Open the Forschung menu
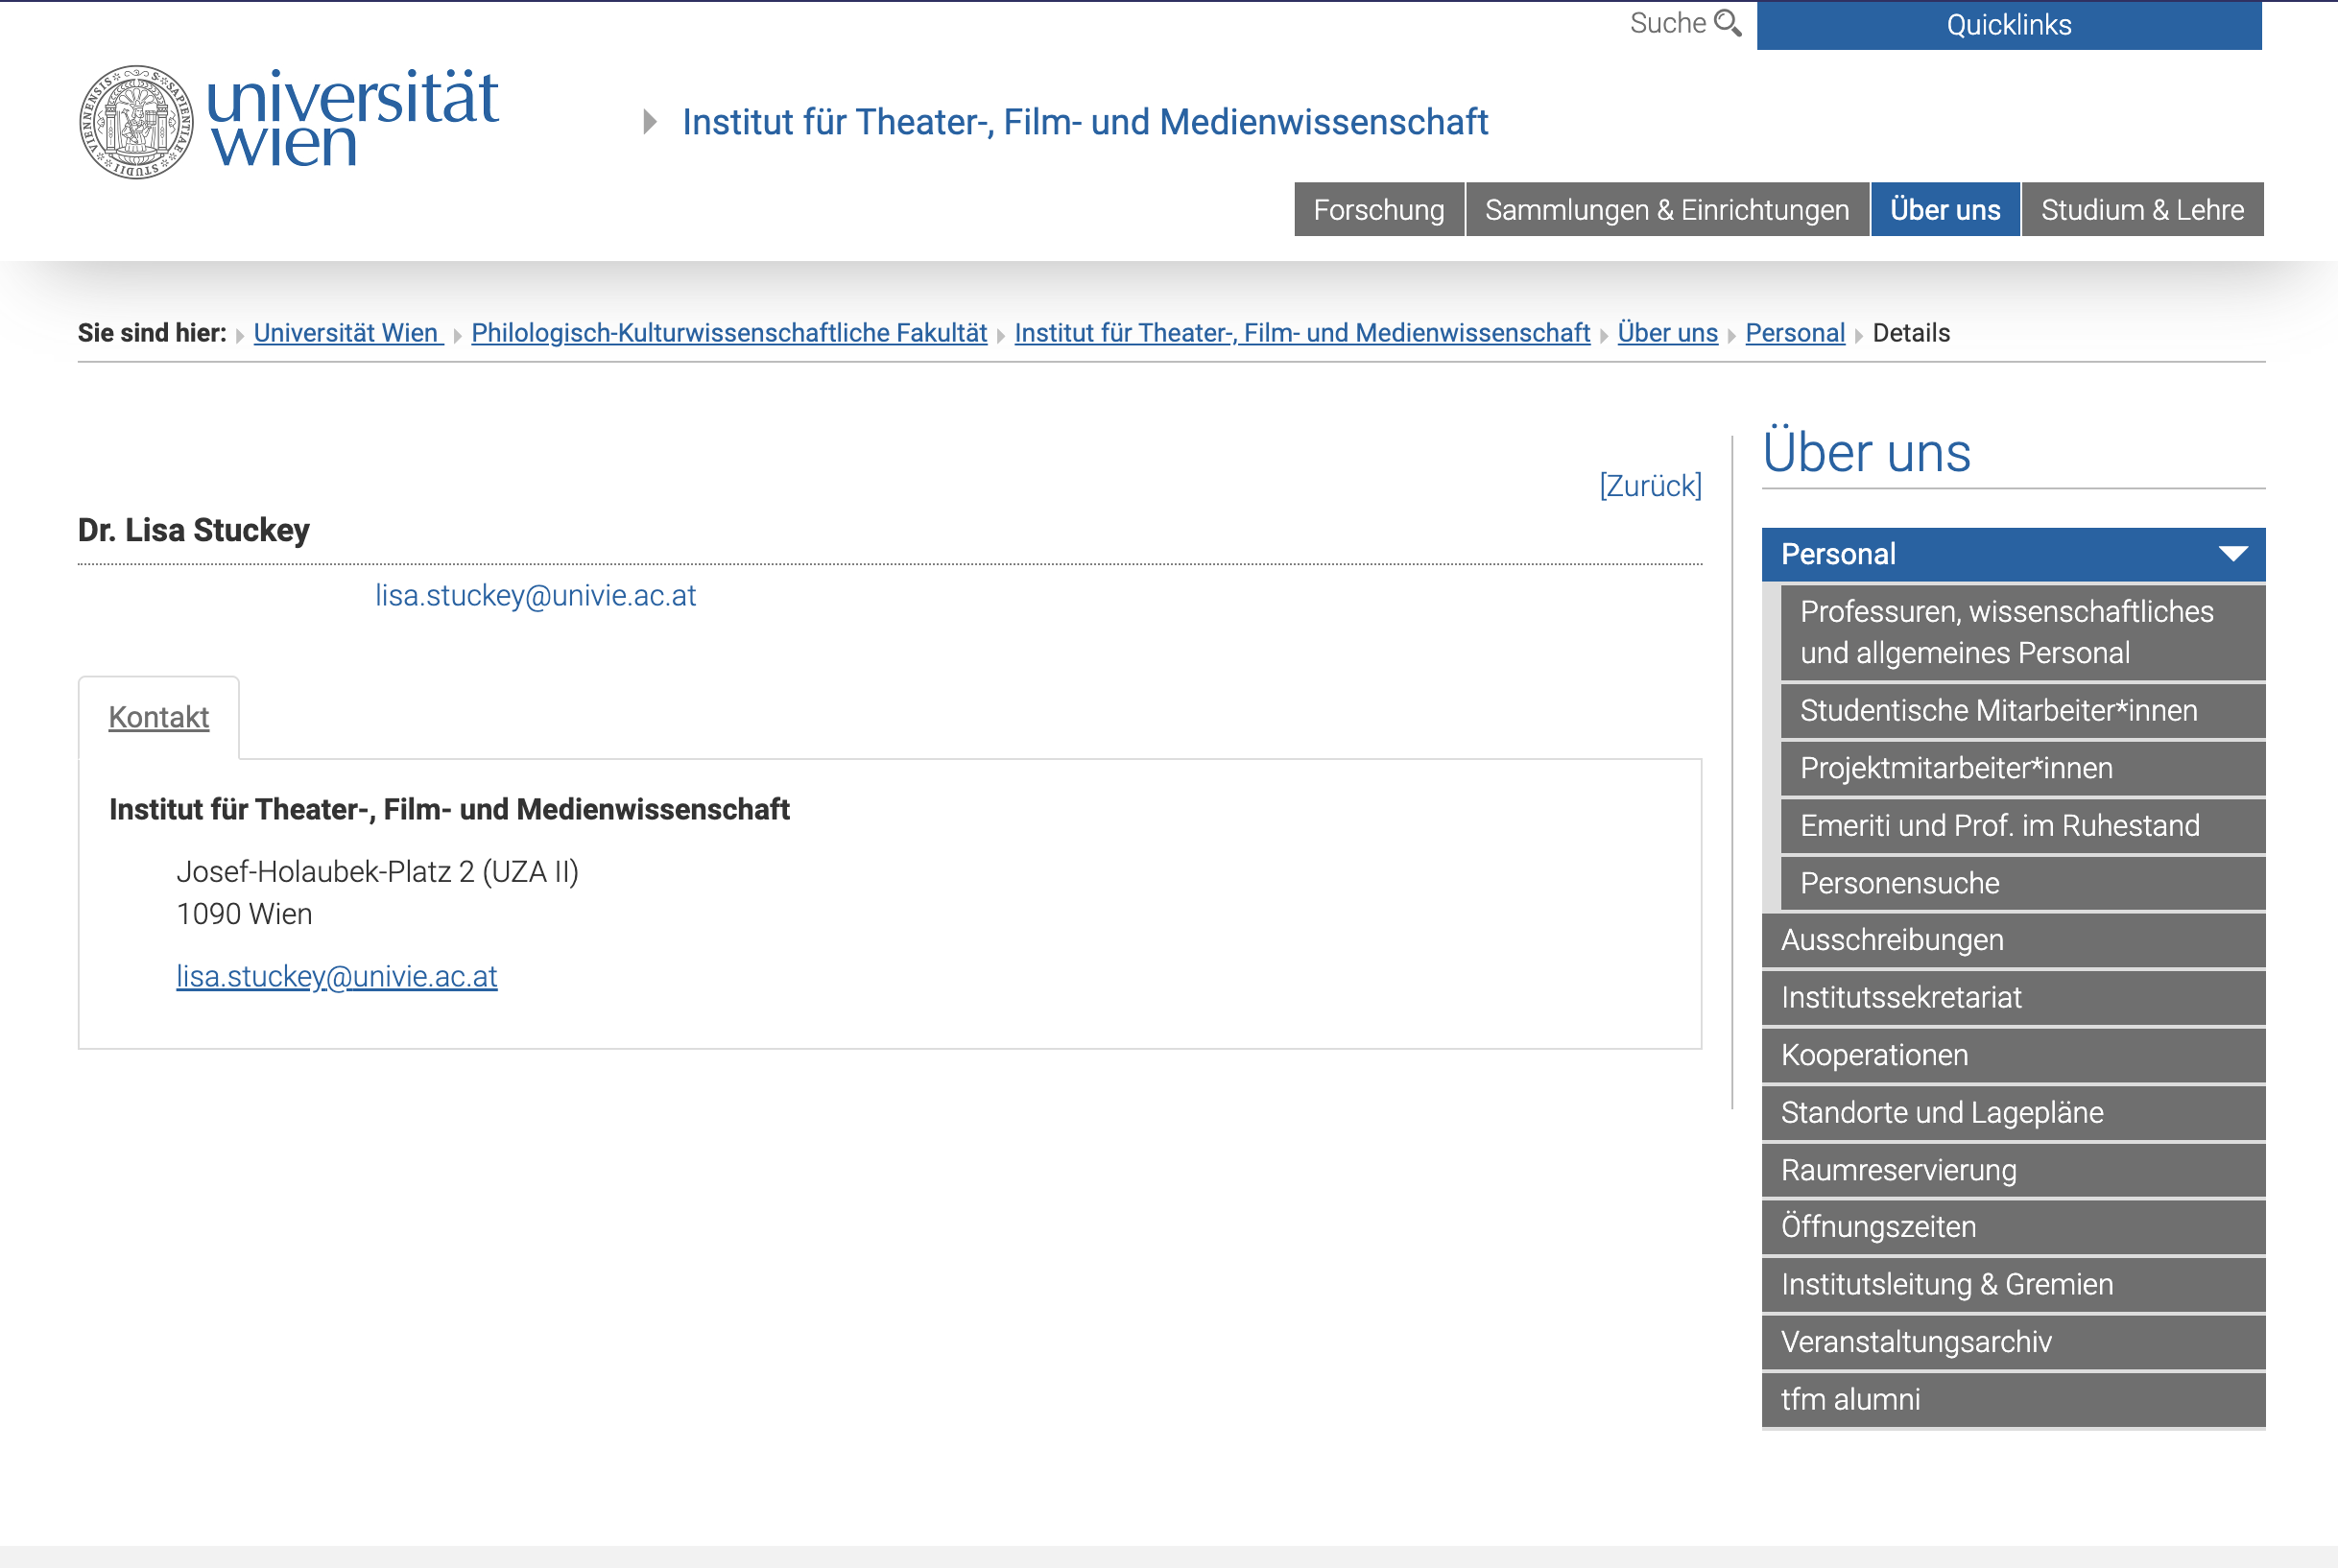Screen dimensions: 2338x1568 pyautogui.click(x=1378, y=210)
